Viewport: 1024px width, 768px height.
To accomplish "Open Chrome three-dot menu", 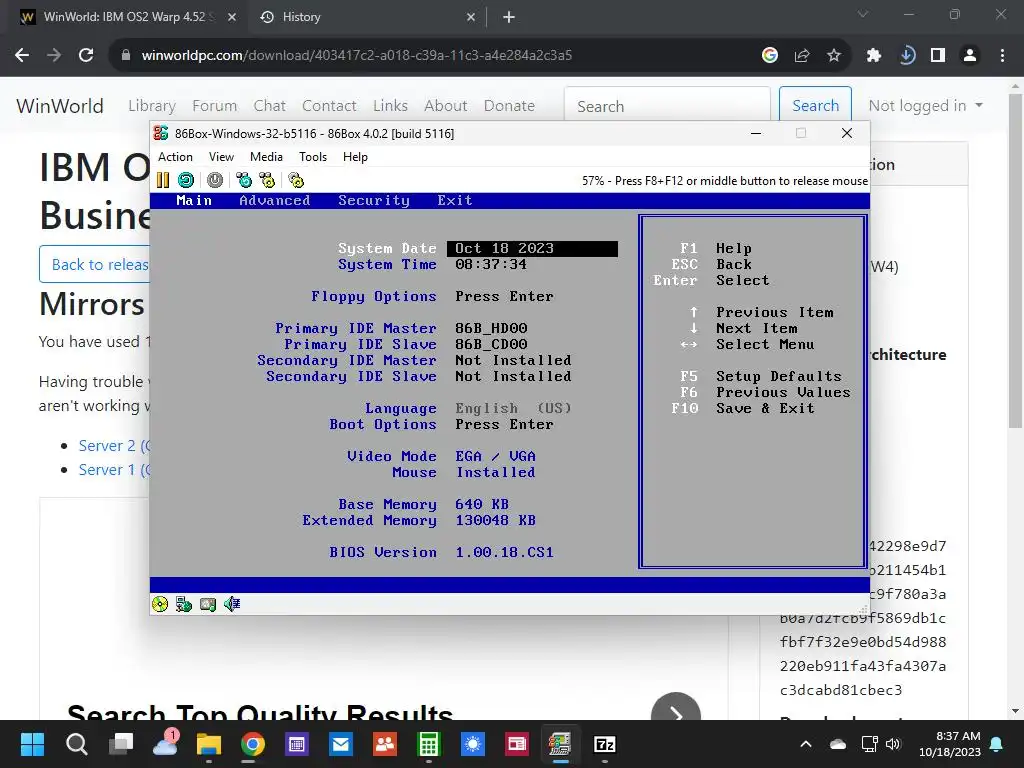I will [1002, 56].
